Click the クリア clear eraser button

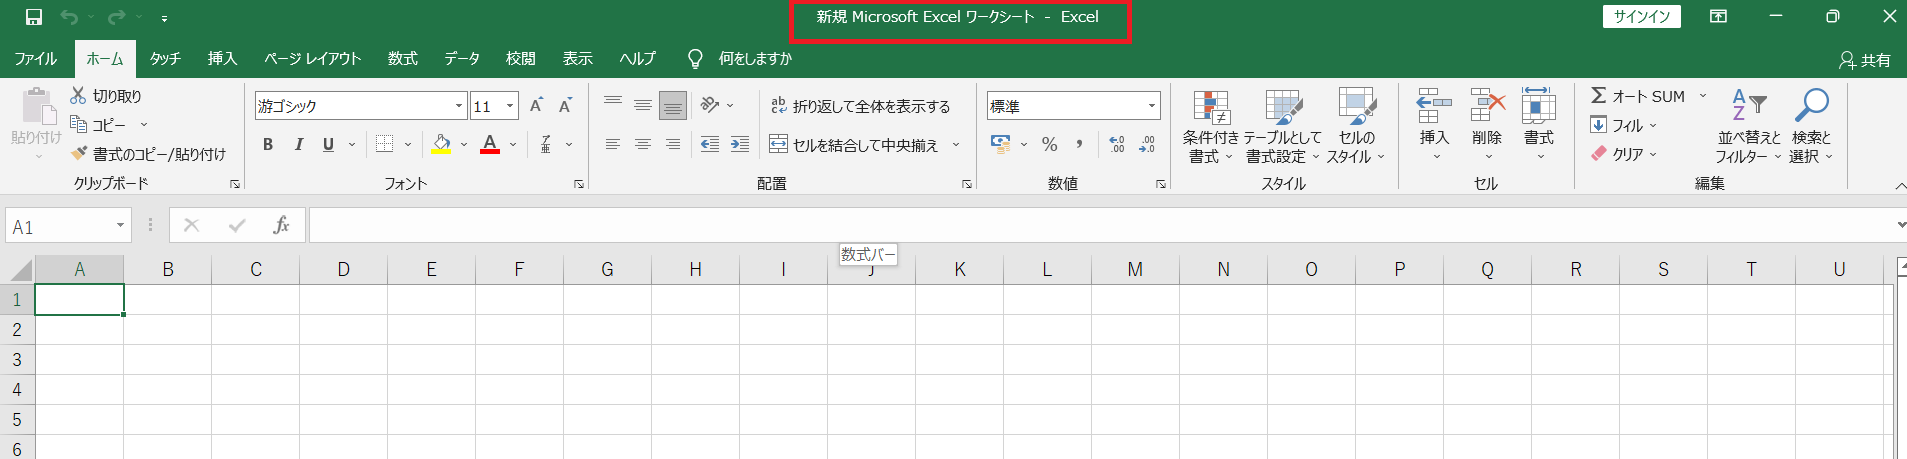[1616, 154]
